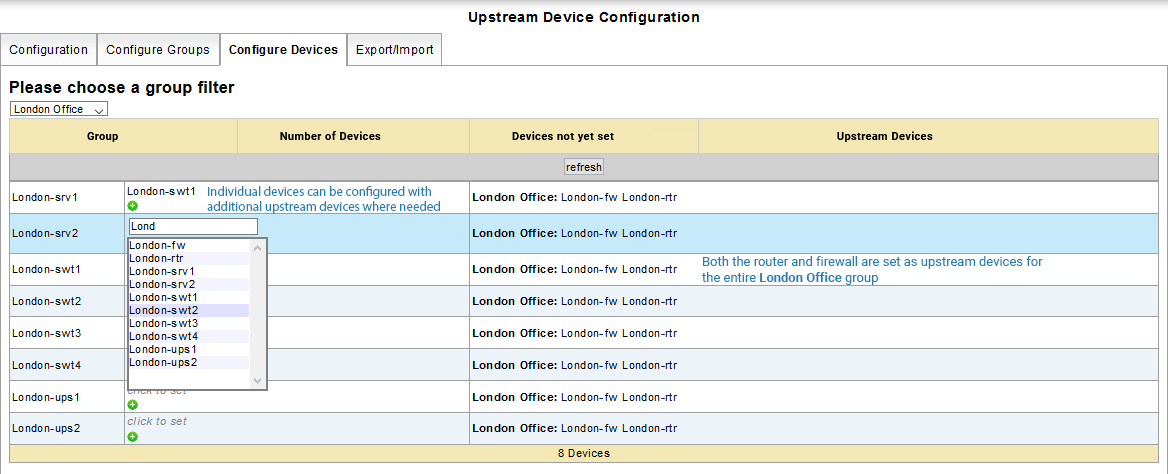This screenshot has height=474, width=1168.
Task: Select London-srv1 from the autocomplete list
Action: [x=162, y=271]
